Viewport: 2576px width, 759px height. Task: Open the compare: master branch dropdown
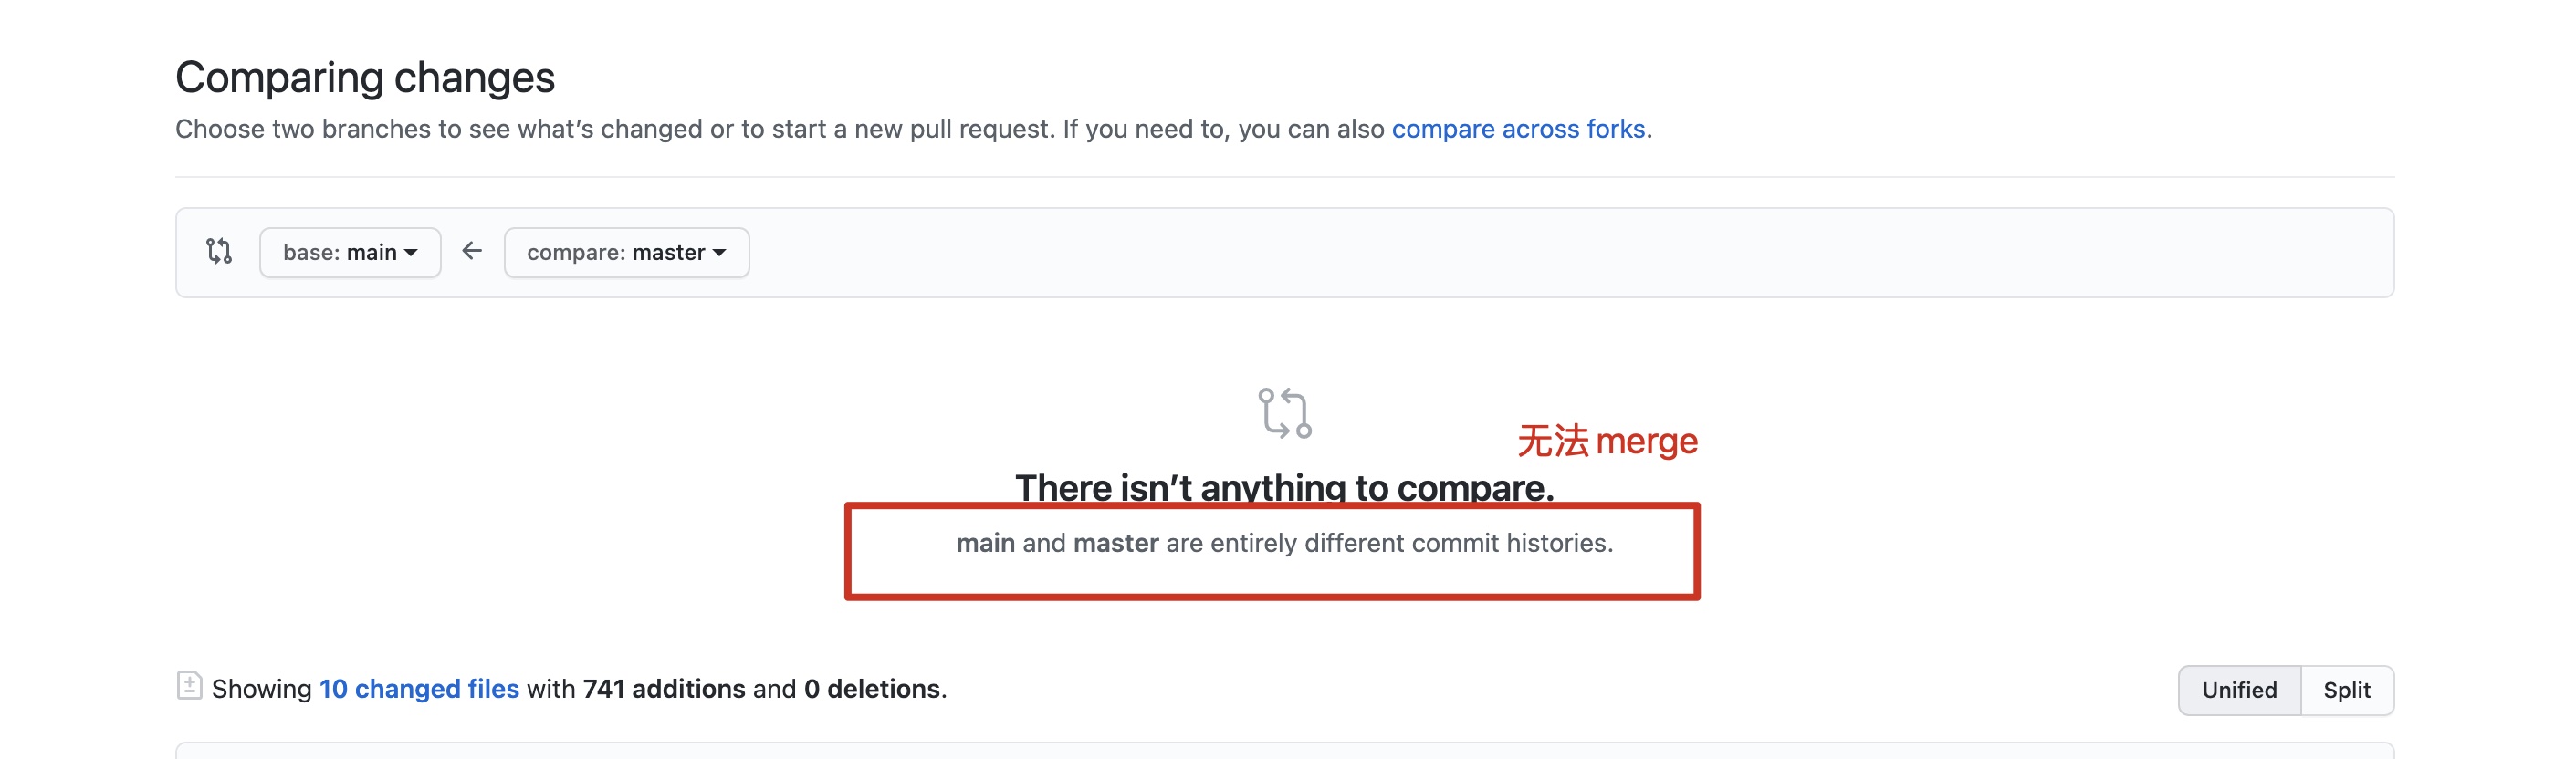coord(627,252)
